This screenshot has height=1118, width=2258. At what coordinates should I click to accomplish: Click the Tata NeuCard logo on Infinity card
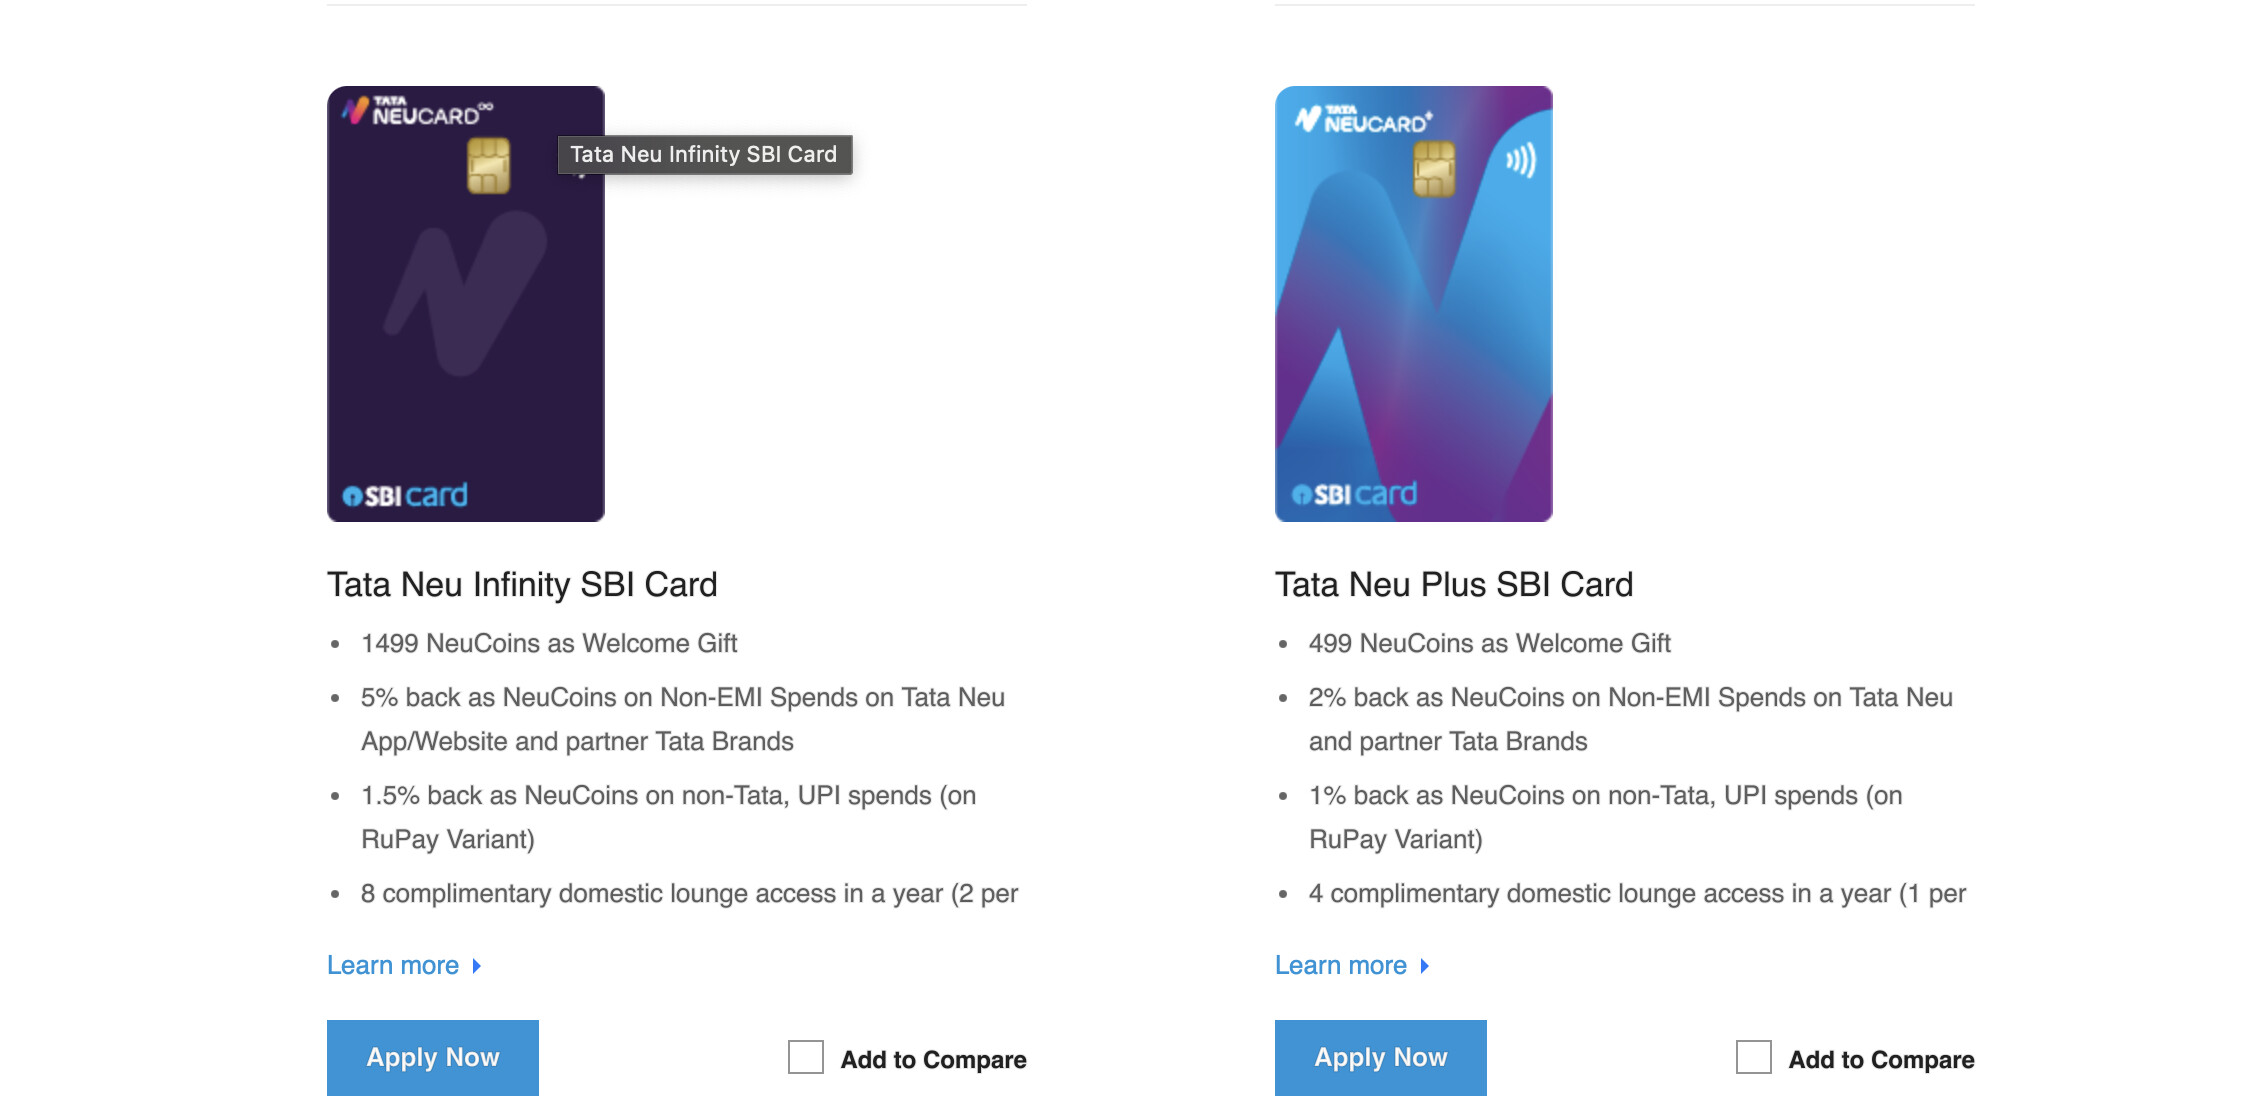tap(418, 111)
